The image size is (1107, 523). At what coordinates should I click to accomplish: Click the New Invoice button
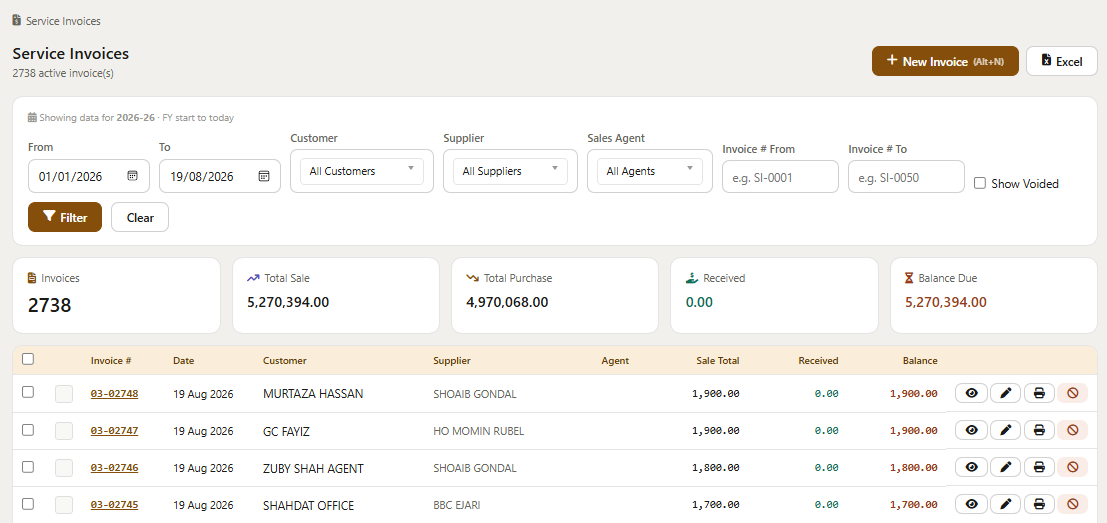click(x=945, y=61)
